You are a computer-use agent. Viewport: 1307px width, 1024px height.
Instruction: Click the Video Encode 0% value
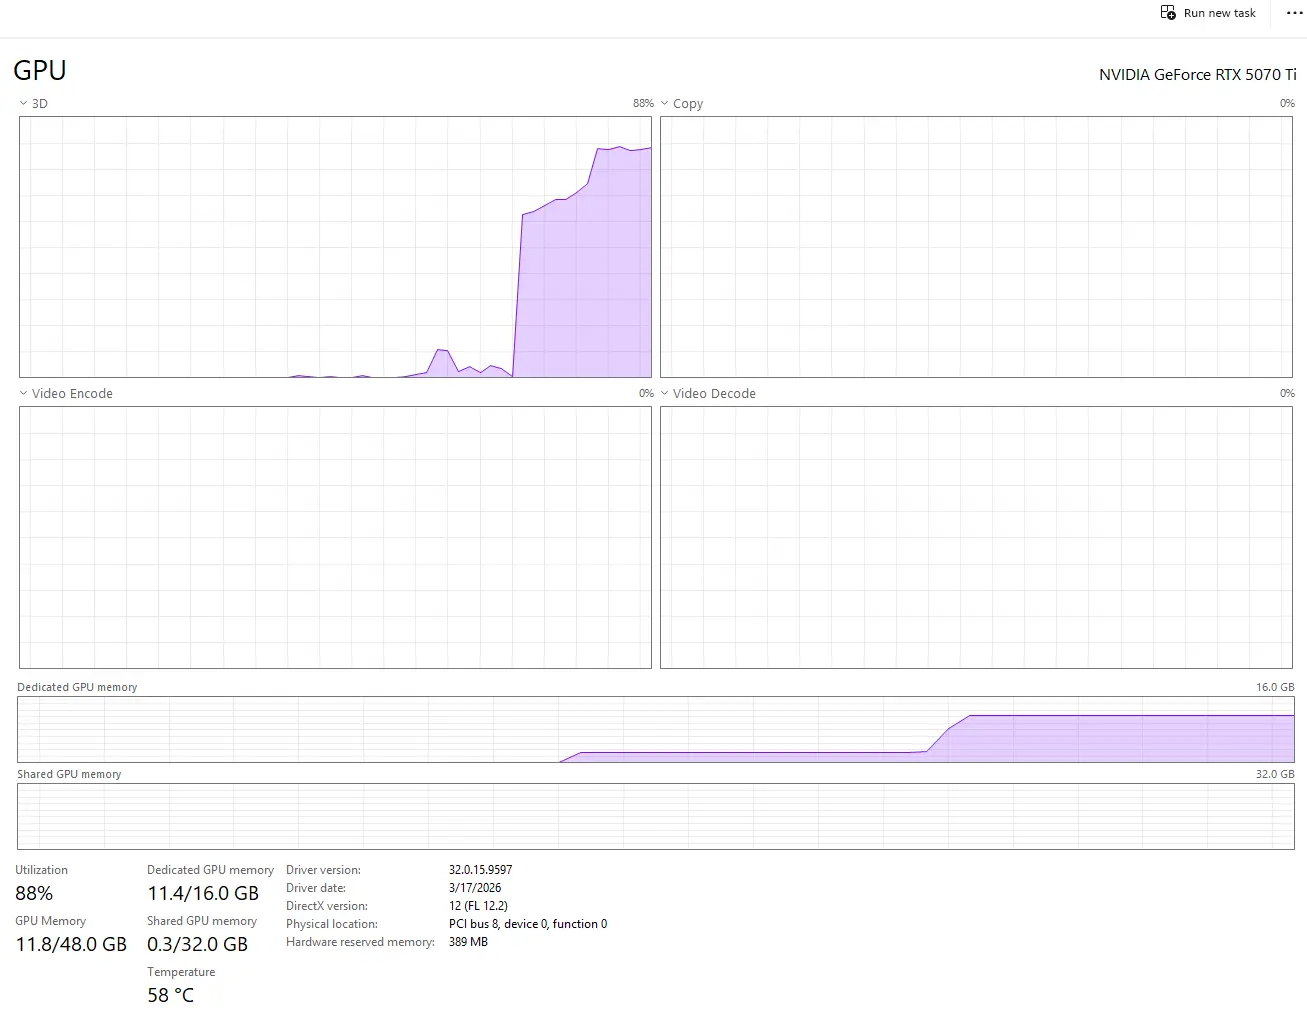tap(646, 393)
